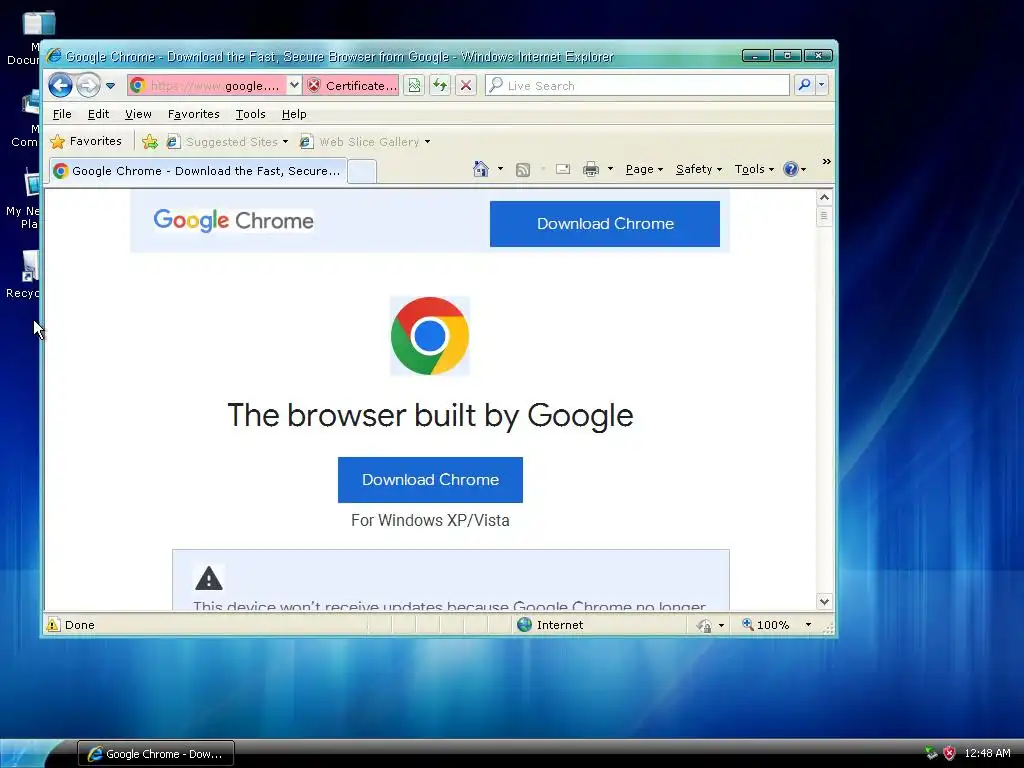Open the Page command menu
1024x768 pixels.
(x=644, y=169)
